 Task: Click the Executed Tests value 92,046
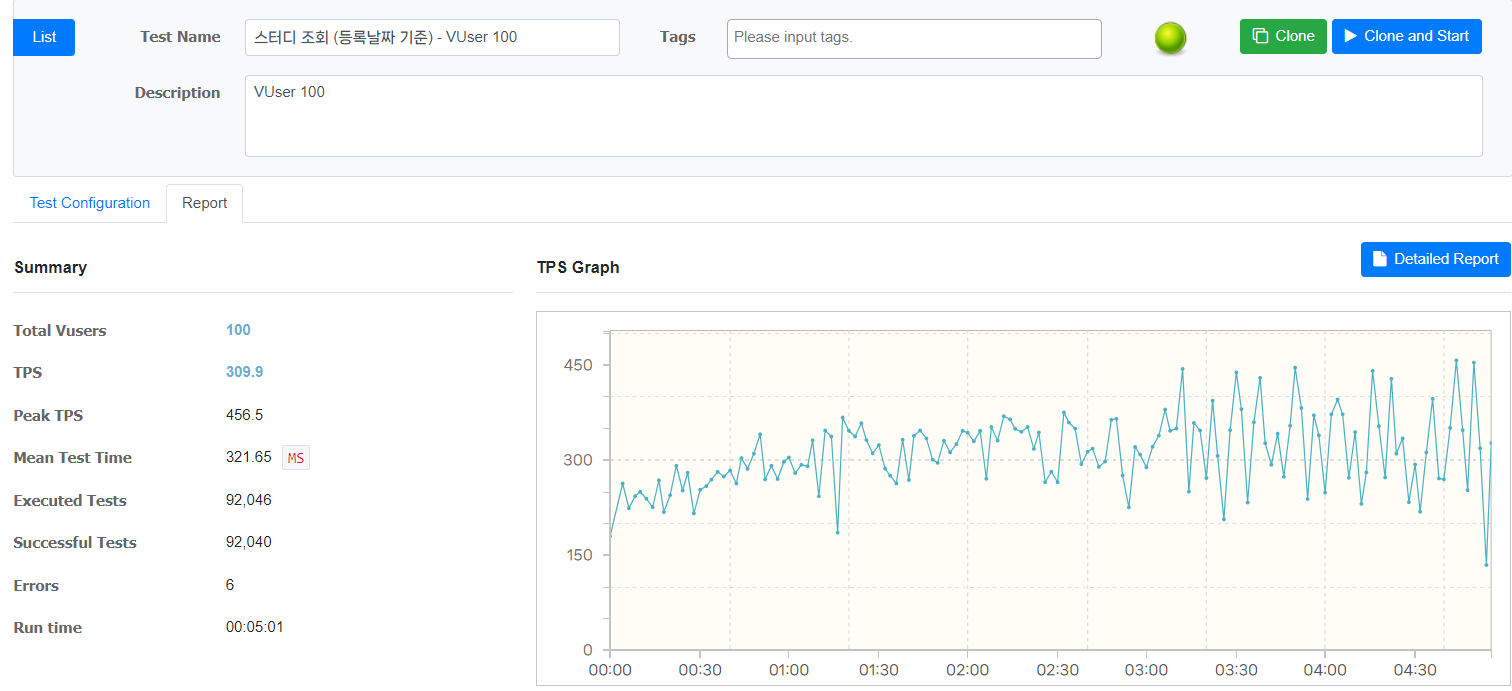[x=249, y=500]
